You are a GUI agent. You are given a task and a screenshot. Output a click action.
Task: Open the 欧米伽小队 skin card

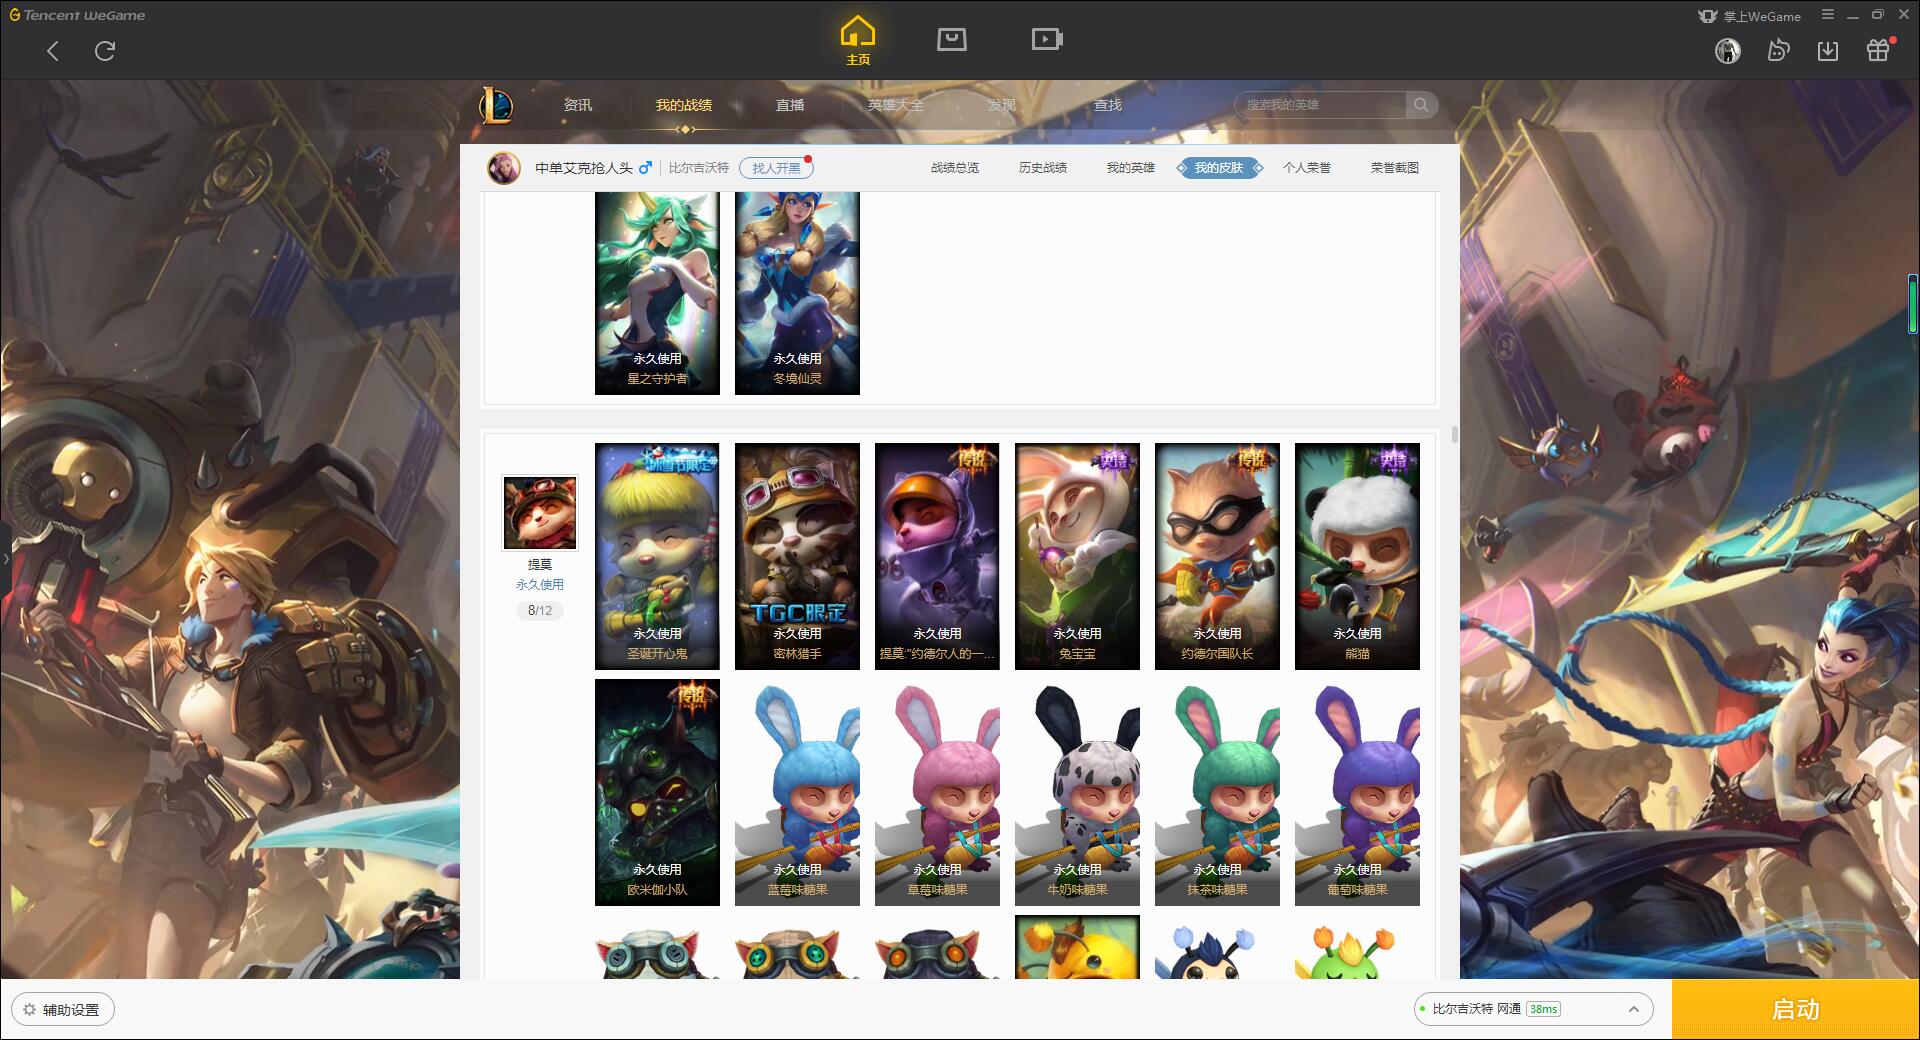click(x=657, y=792)
